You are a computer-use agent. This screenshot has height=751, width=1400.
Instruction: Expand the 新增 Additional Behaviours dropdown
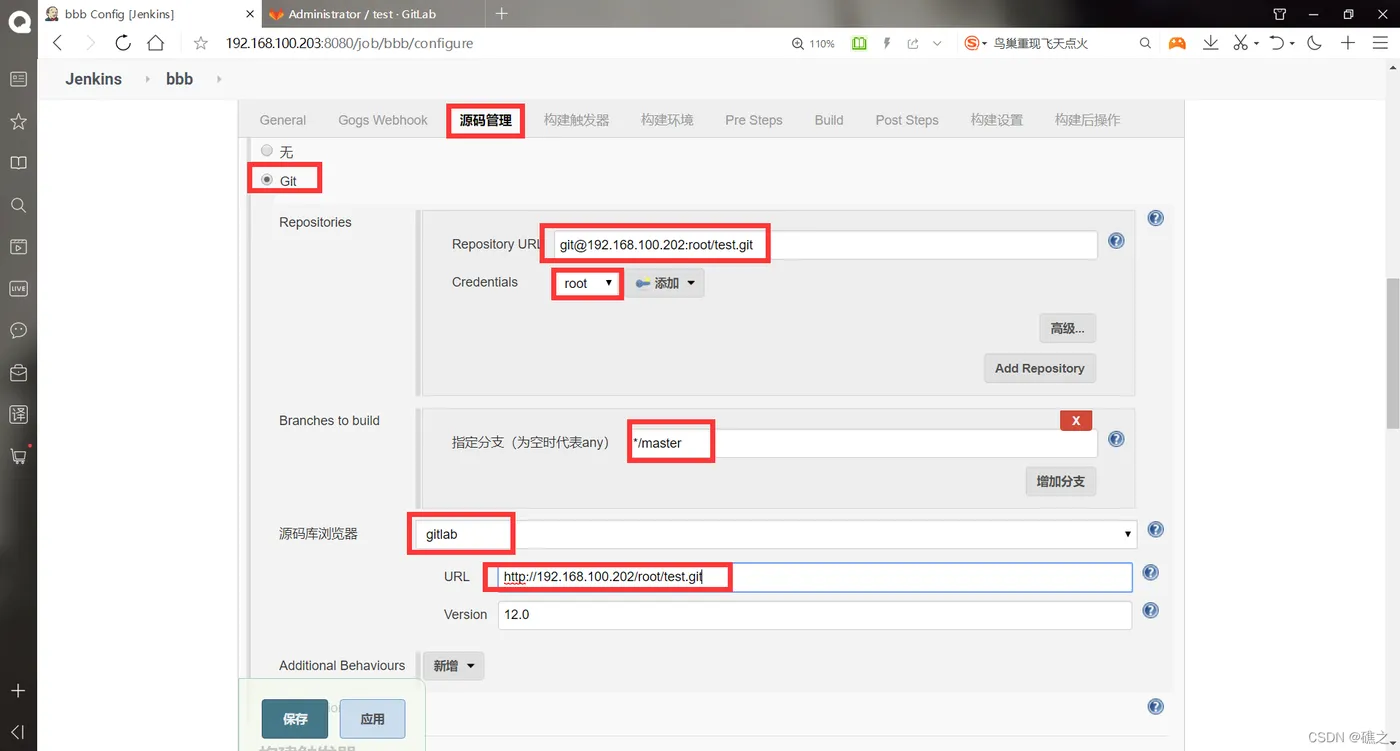tap(454, 666)
